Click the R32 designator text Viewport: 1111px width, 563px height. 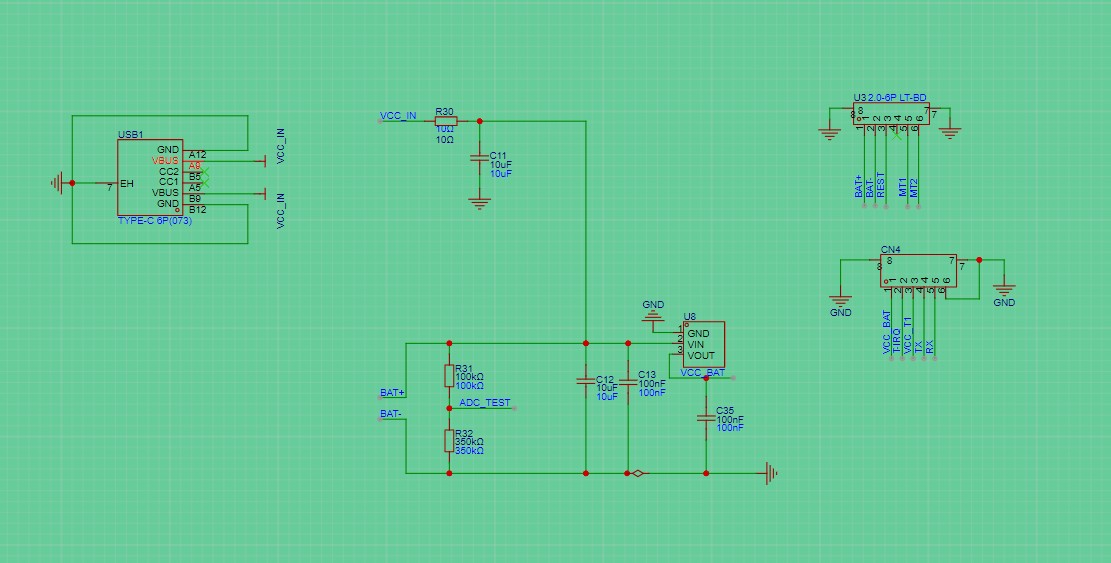(x=464, y=433)
